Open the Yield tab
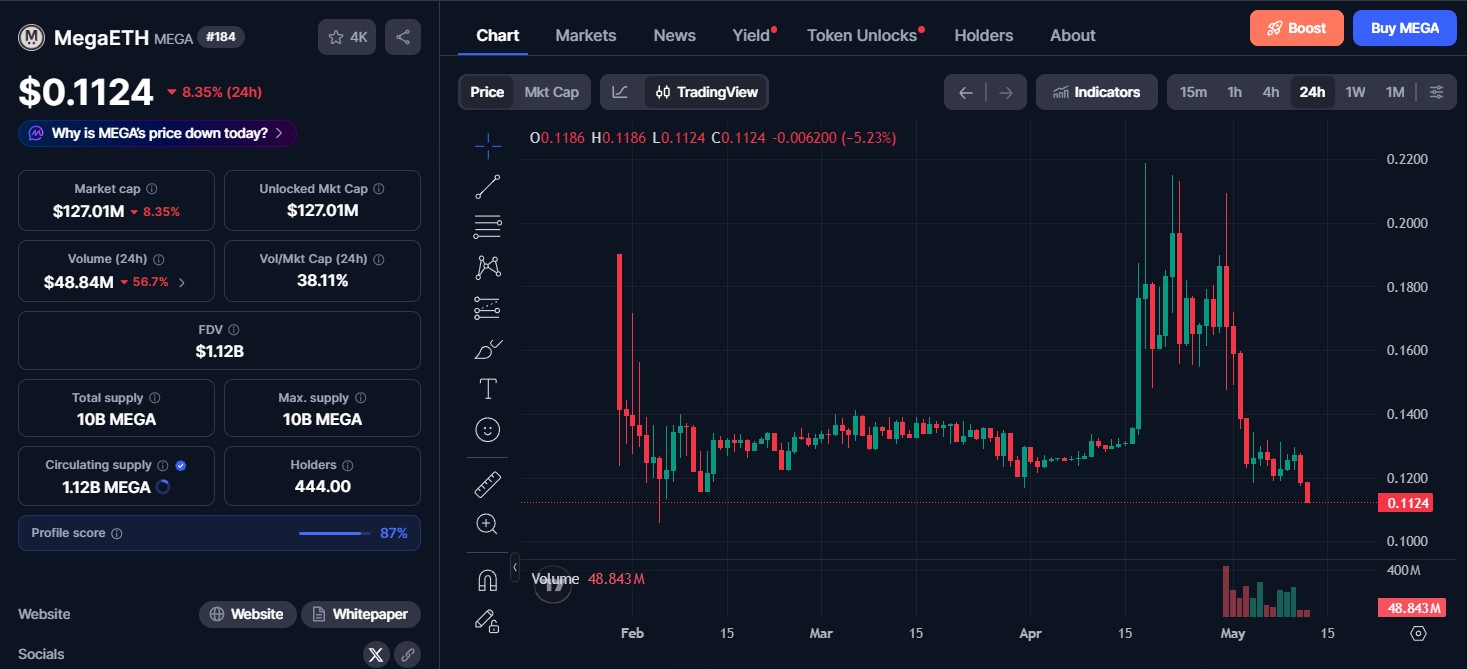1467x669 pixels. pyautogui.click(x=753, y=35)
